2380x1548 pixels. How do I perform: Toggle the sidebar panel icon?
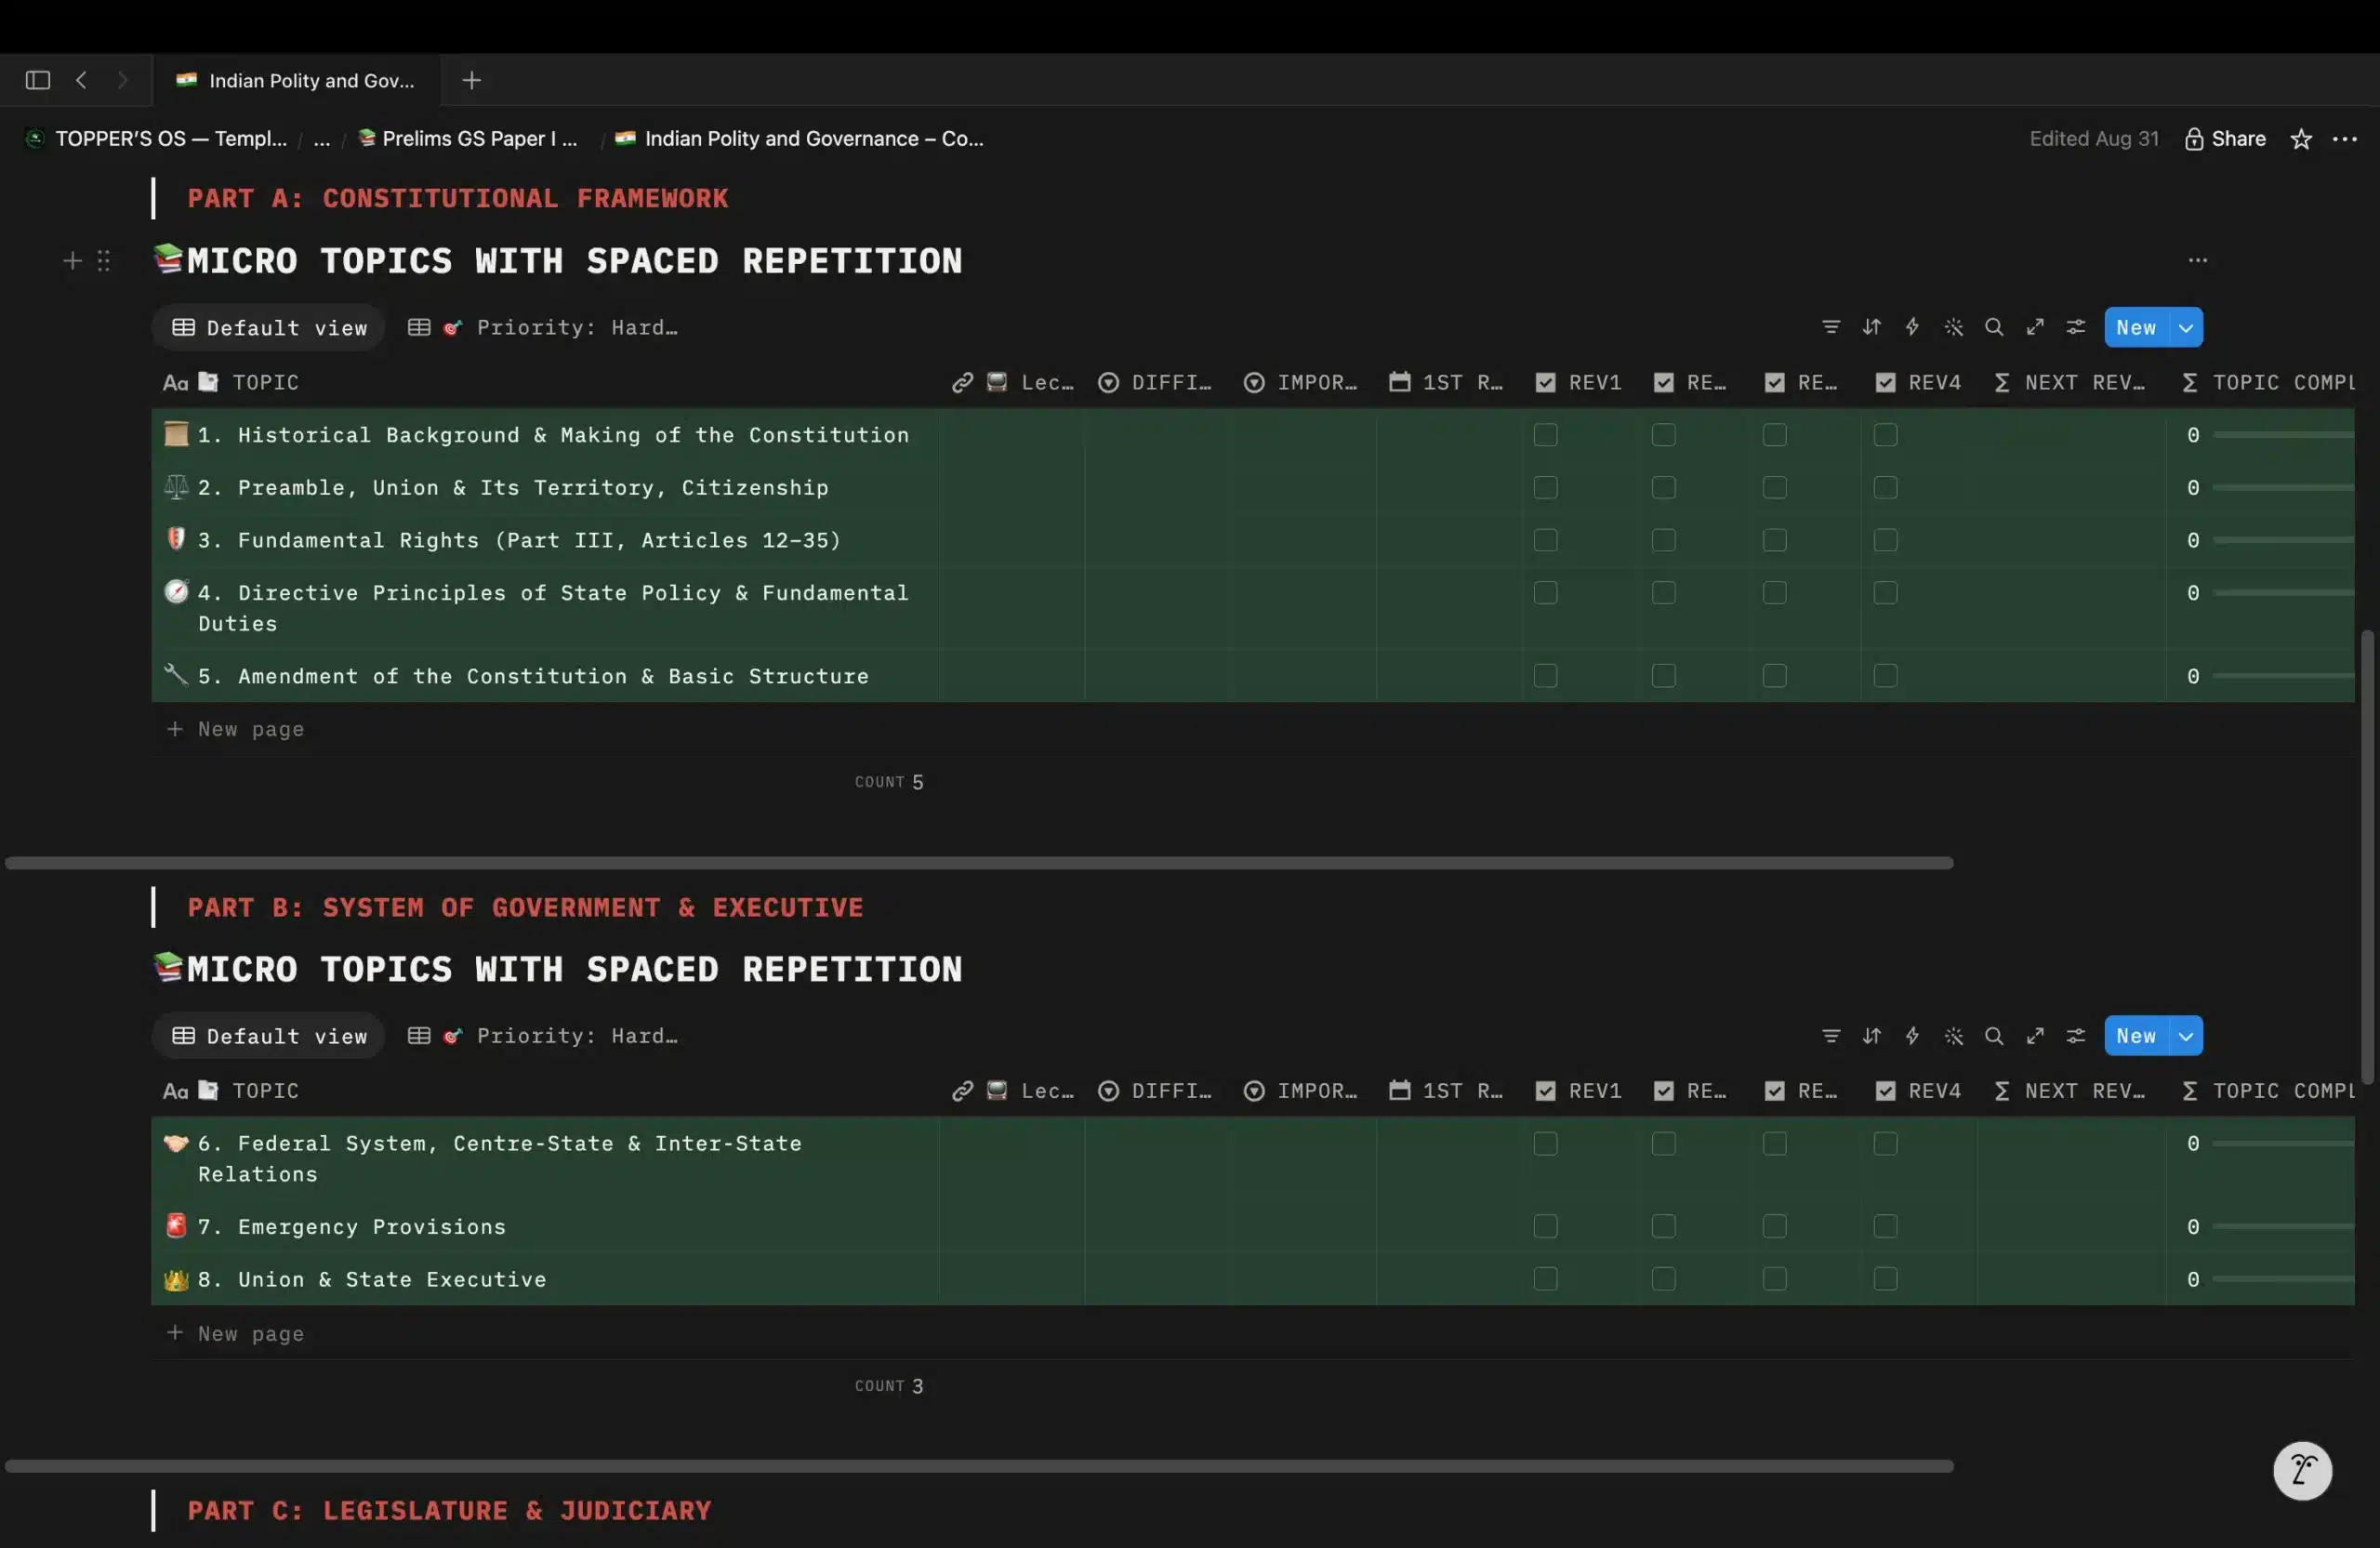pyautogui.click(x=38, y=80)
